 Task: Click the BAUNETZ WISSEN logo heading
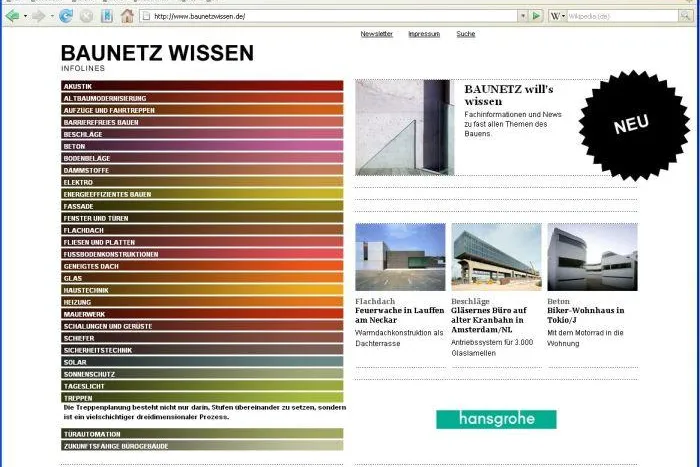pyautogui.click(x=157, y=53)
